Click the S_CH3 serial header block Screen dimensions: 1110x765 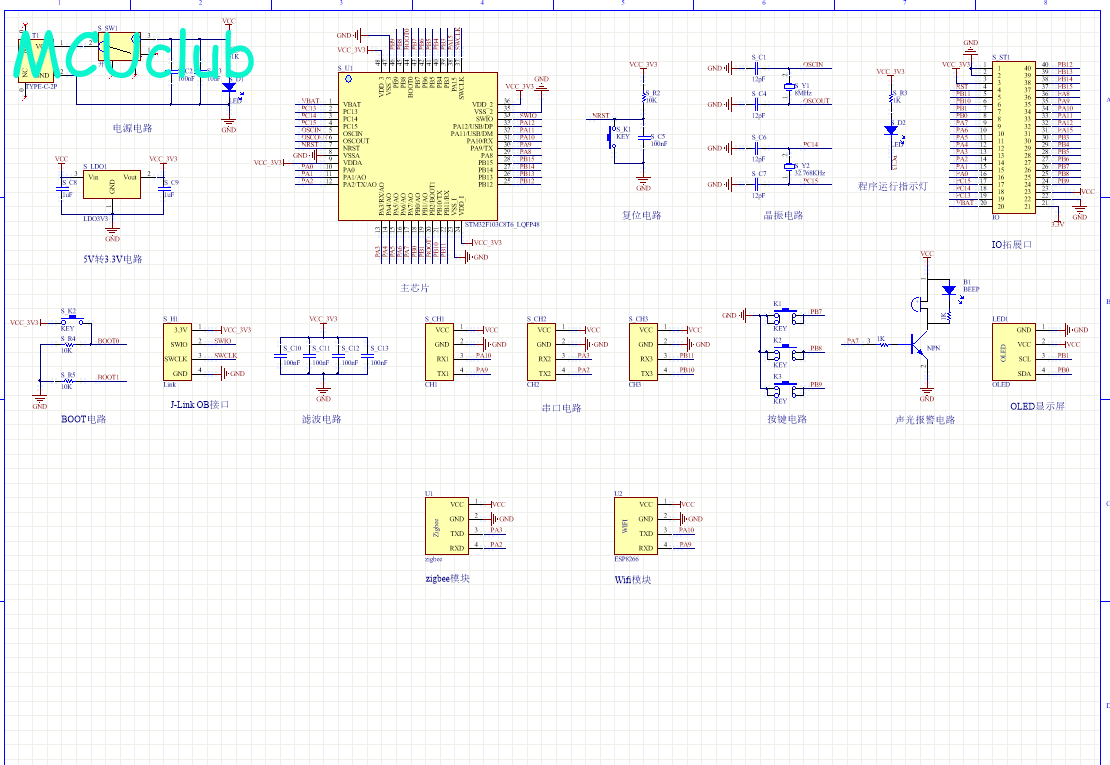click(643, 352)
